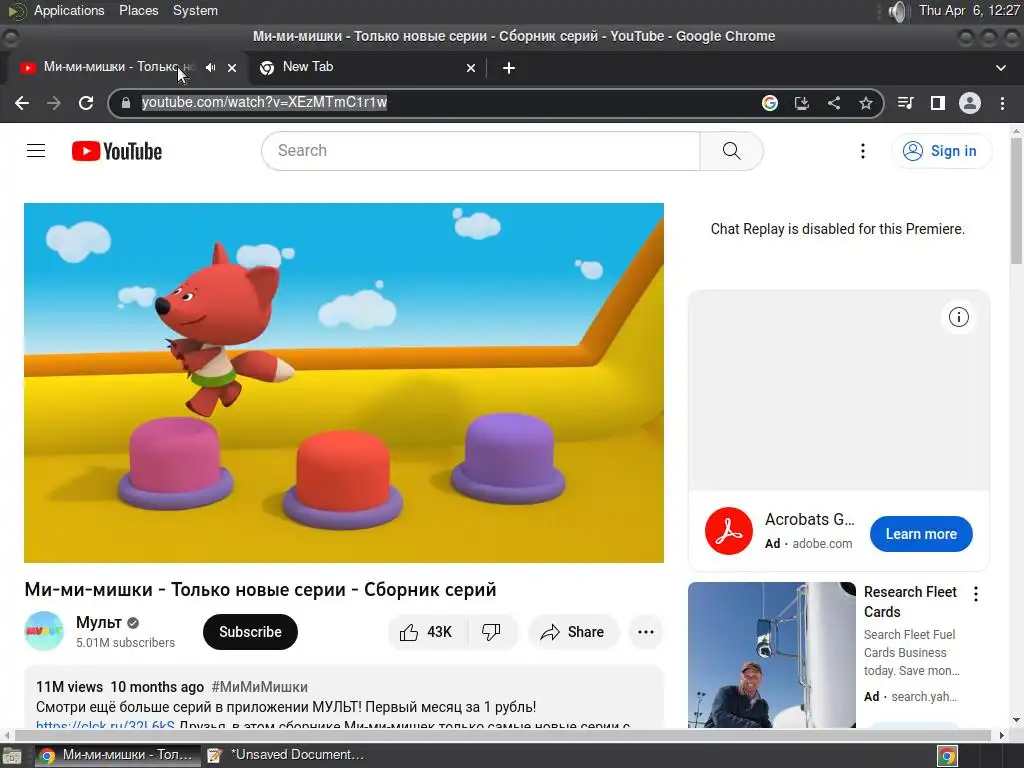This screenshot has width=1024, height=768.
Task: Click the browser forward arrow
Action: (54, 103)
